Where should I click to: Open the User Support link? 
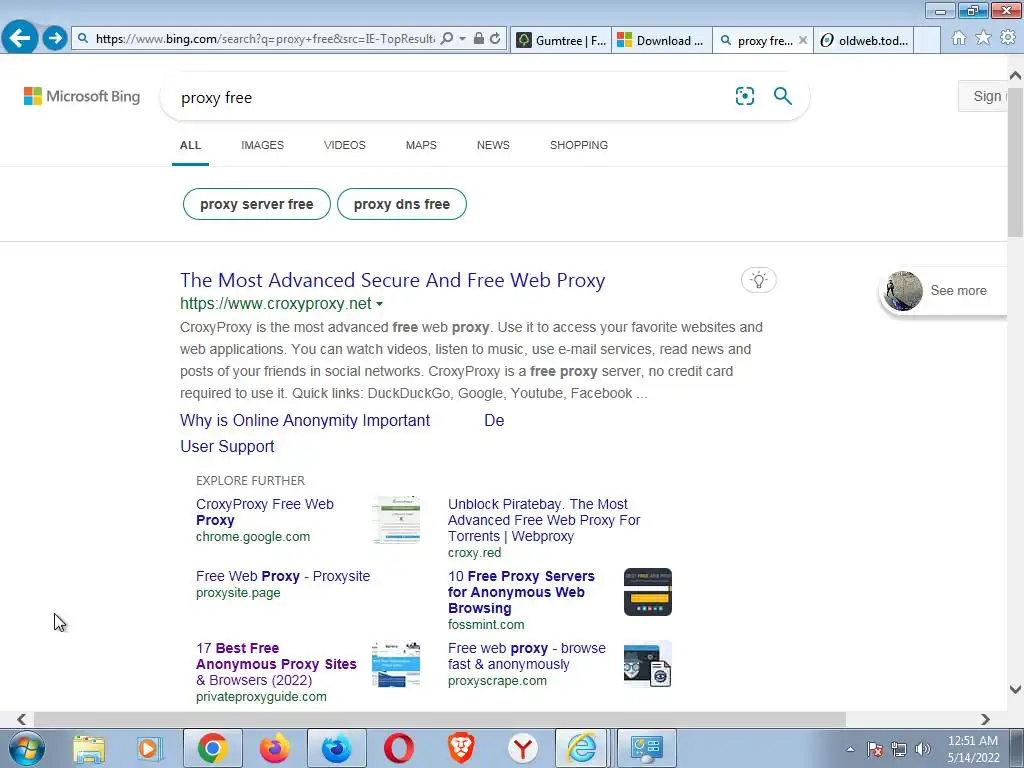[227, 447]
